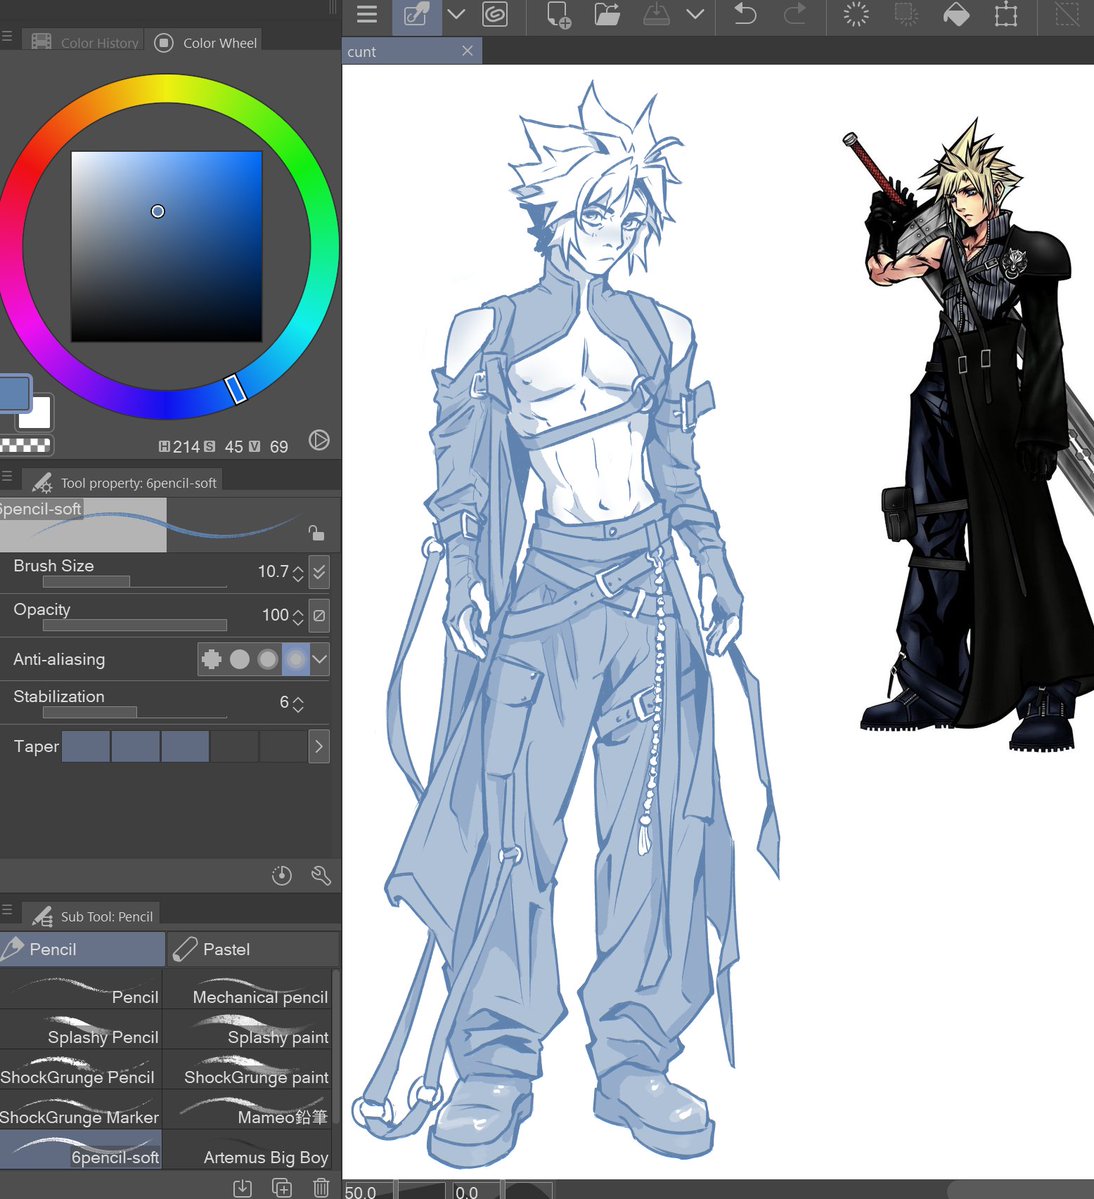Set anti-aliasing to Weak

(240, 659)
